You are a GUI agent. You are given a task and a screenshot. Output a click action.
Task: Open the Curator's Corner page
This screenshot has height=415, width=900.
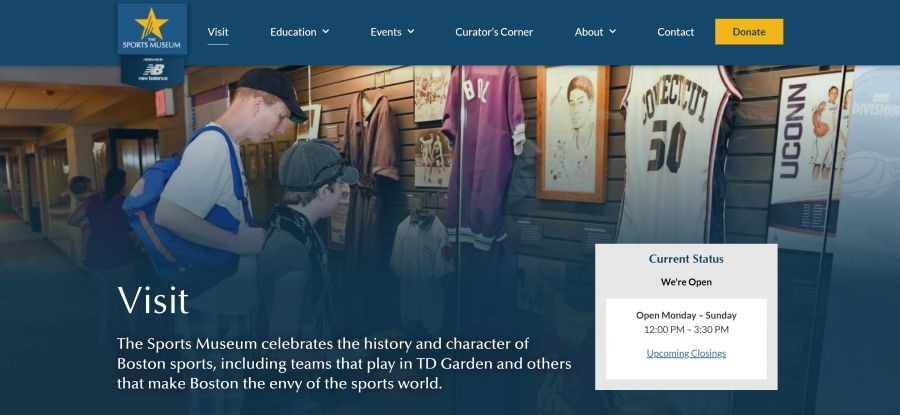click(494, 32)
